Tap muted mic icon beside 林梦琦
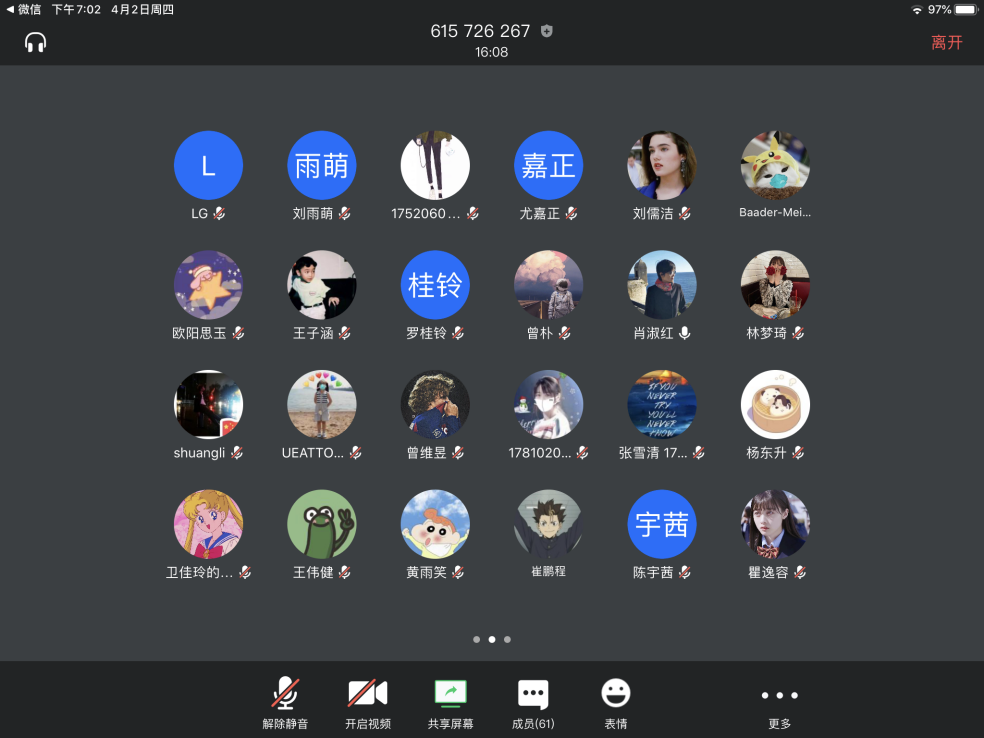Viewport: 984px width, 738px height. click(x=798, y=333)
